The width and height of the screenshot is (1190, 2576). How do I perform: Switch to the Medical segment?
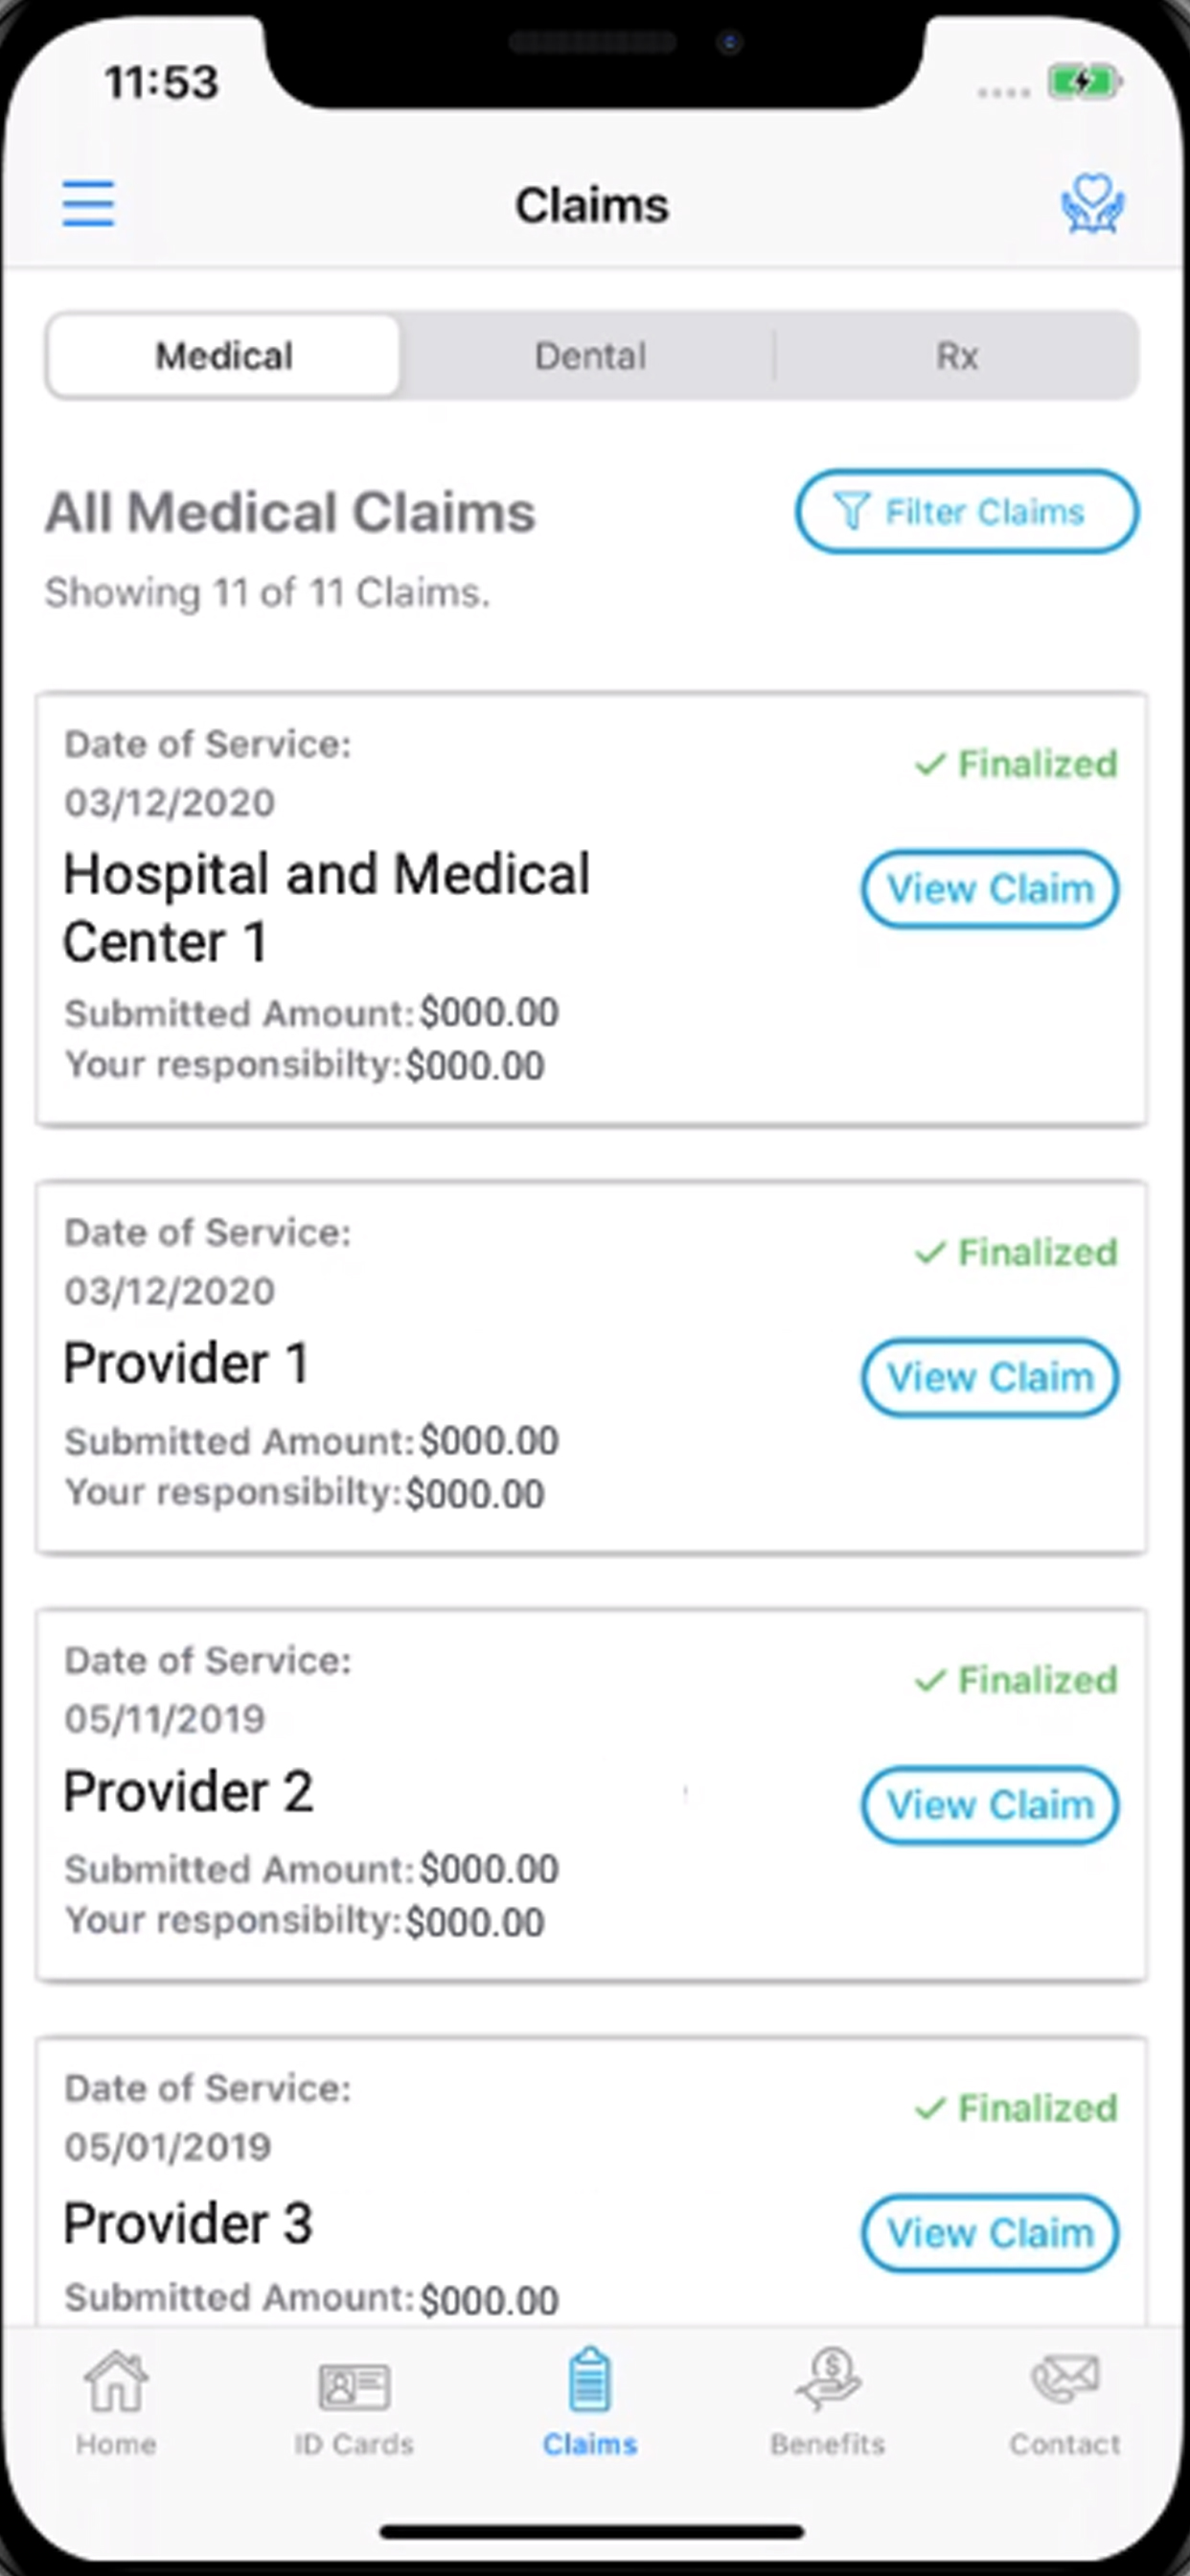(x=223, y=356)
